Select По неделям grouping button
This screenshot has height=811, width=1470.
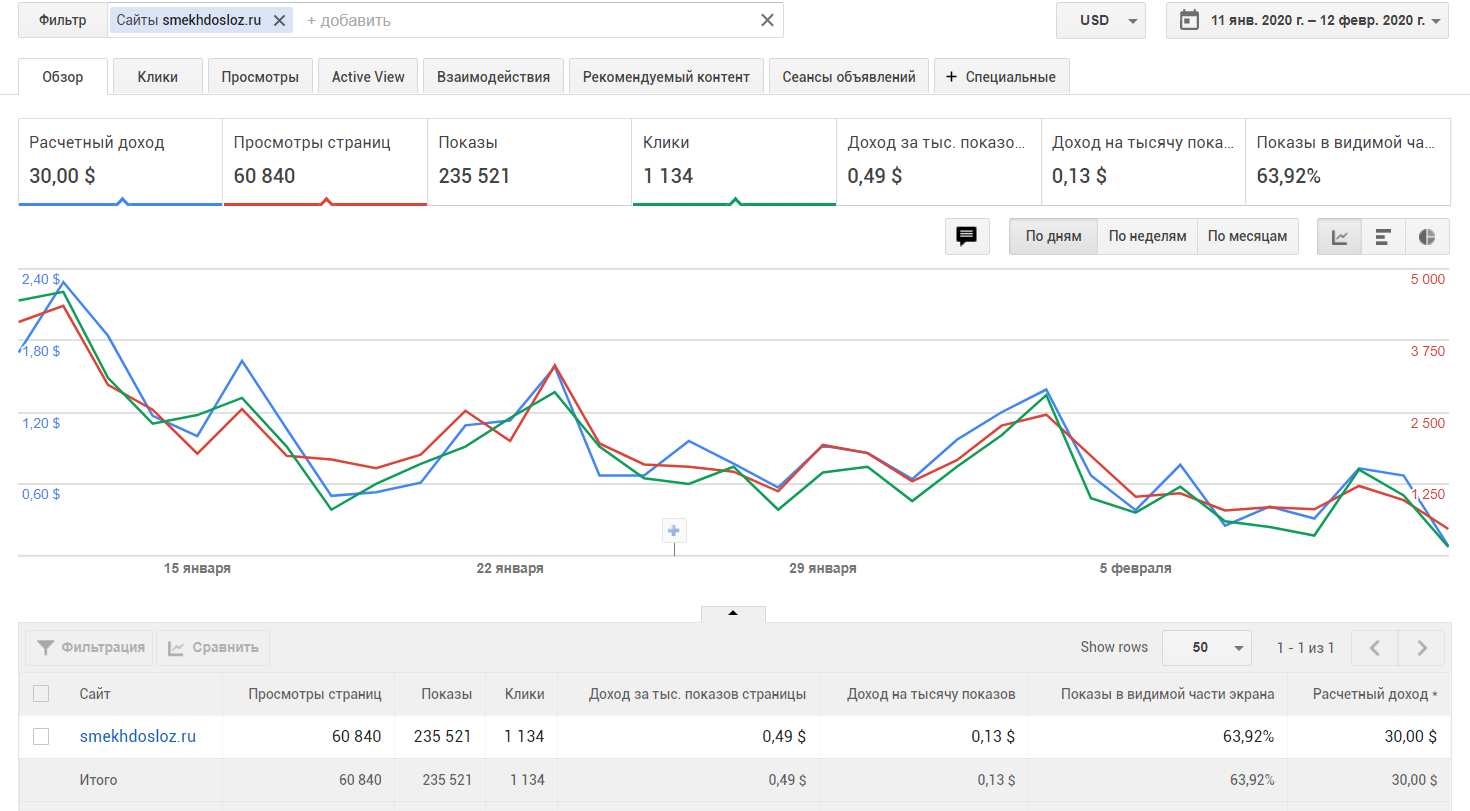tap(1147, 237)
